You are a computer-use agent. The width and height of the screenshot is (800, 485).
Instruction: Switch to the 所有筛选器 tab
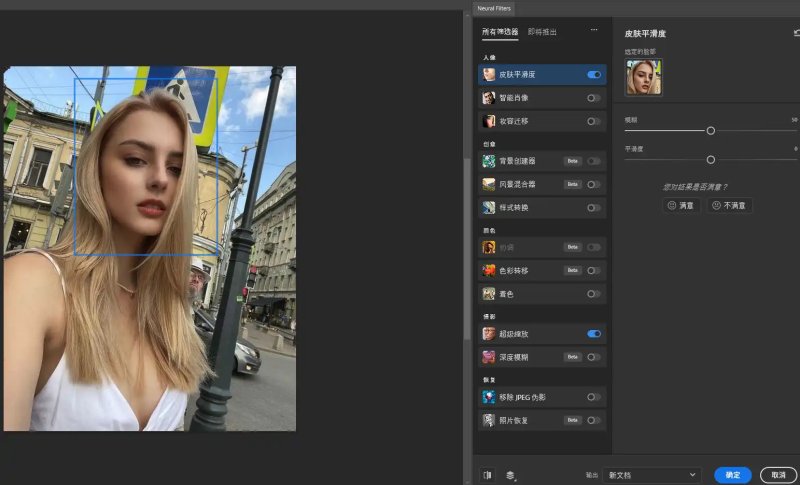(x=500, y=32)
